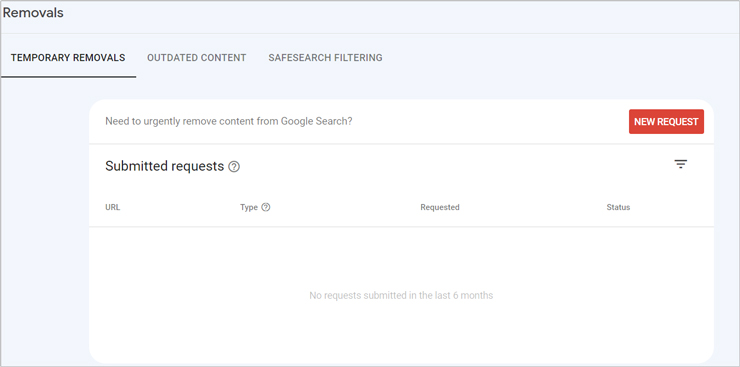Open the filter icon for submitted requests

tap(681, 164)
